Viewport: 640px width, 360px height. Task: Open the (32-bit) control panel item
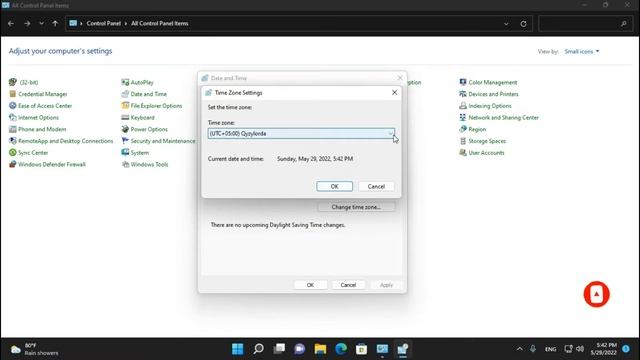pos(24,82)
